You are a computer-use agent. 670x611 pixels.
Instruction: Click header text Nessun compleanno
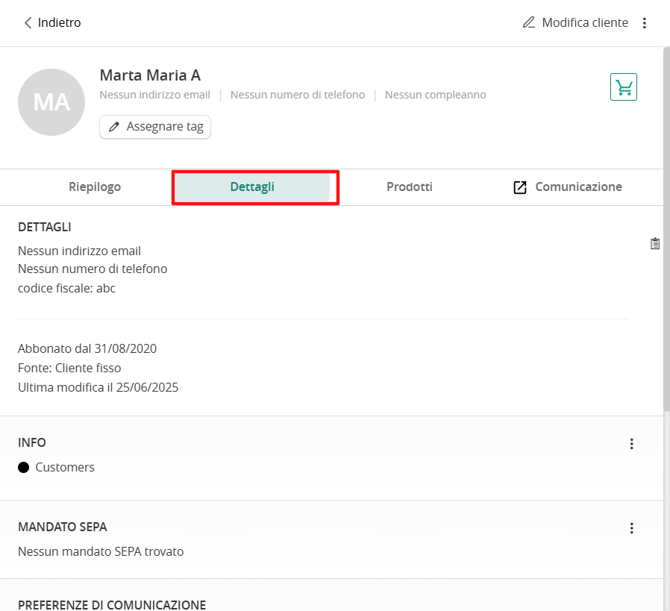(x=435, y=95)
